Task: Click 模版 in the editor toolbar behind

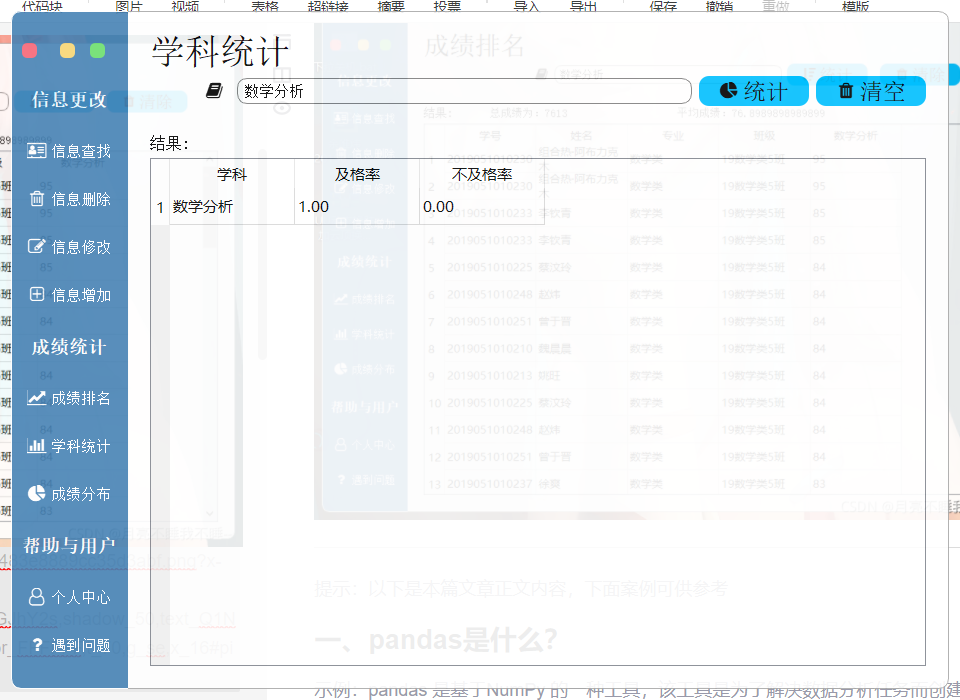Action: 855,6
